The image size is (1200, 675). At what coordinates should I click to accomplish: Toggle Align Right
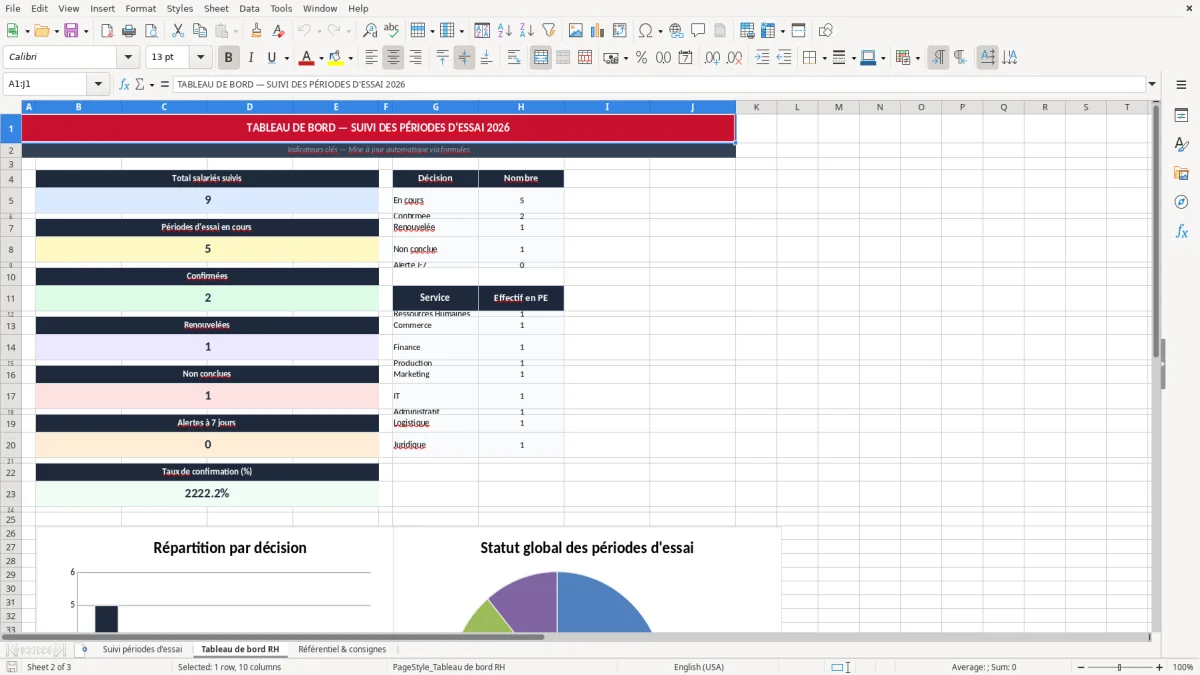tap(415, 58)
